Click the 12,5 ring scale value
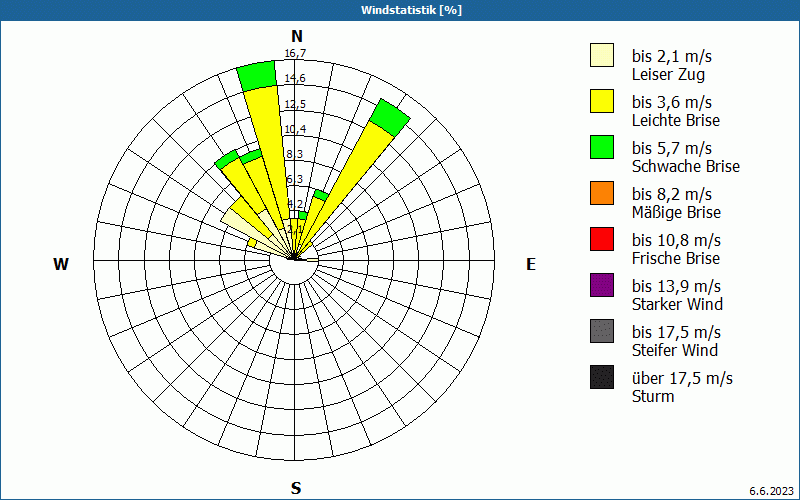The width and height of the screenshot is (800, 500). click(295, 104)
